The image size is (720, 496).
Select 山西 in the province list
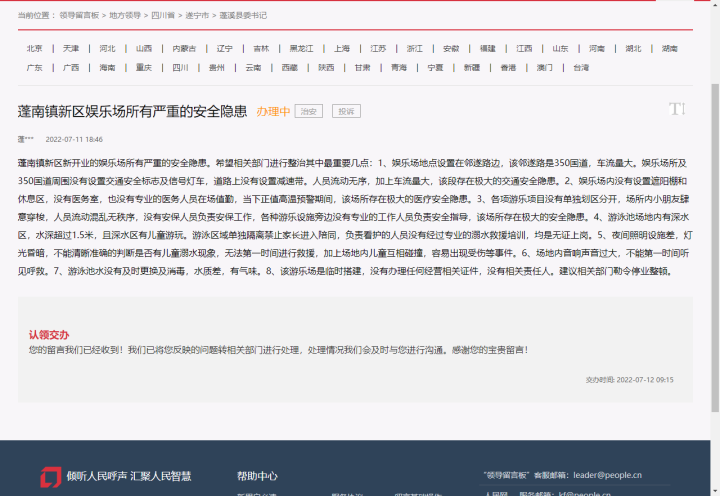point(144,48)
